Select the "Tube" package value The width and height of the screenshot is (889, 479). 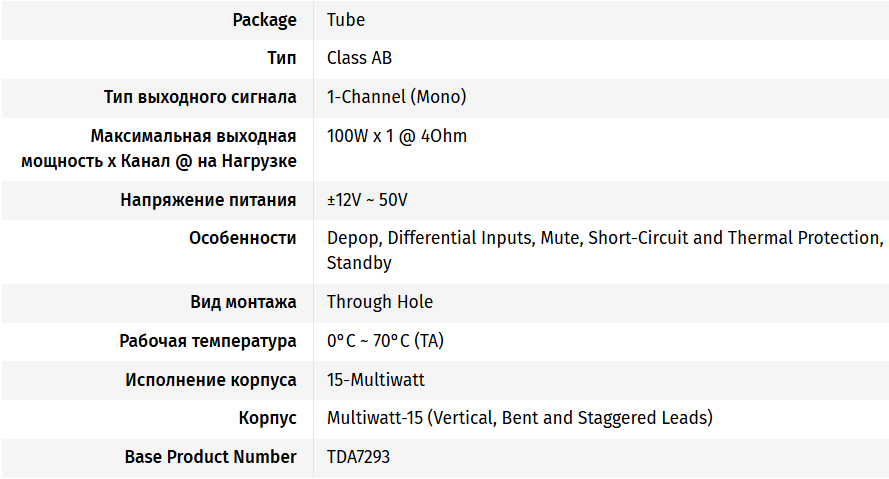[x=346, y=20]
